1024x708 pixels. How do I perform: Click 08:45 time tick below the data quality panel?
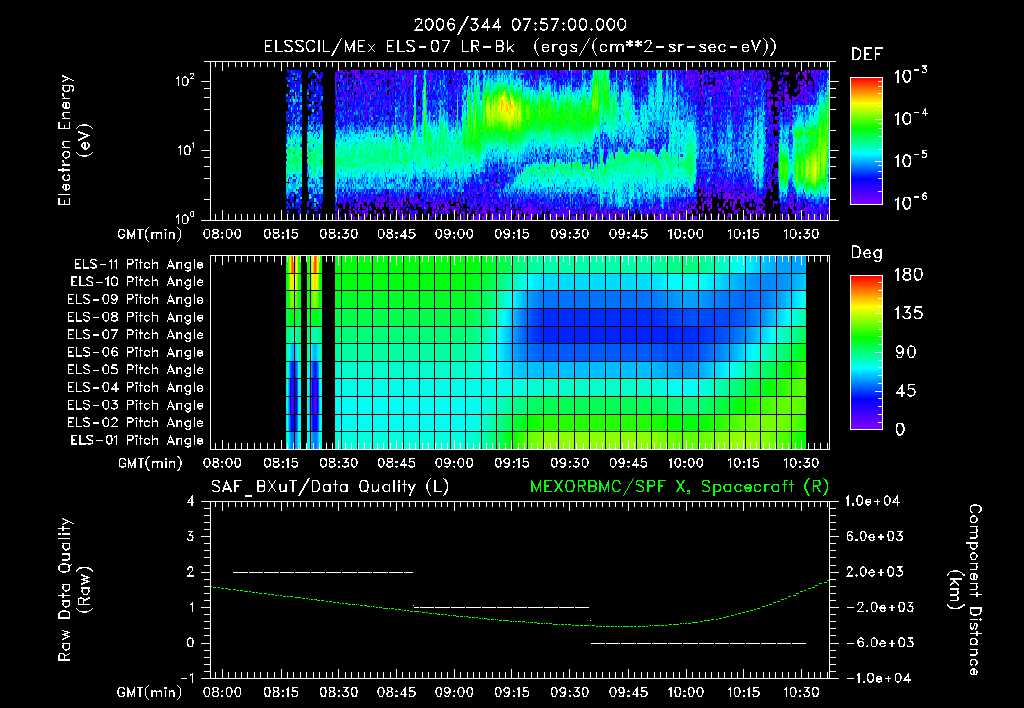click(x=396, y=692)
